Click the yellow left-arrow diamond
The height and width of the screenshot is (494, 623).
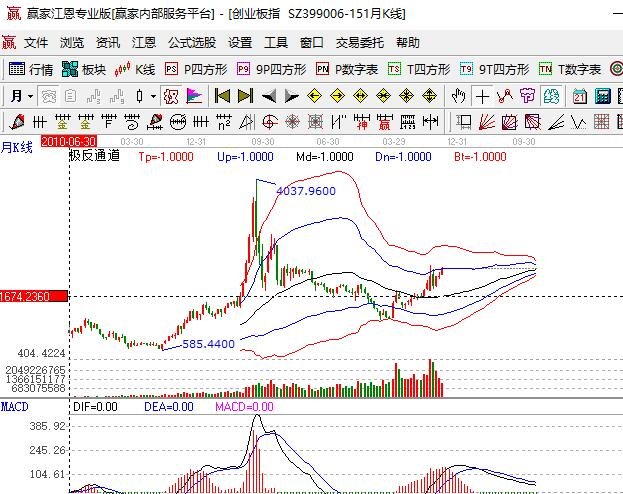click(314, 96)
